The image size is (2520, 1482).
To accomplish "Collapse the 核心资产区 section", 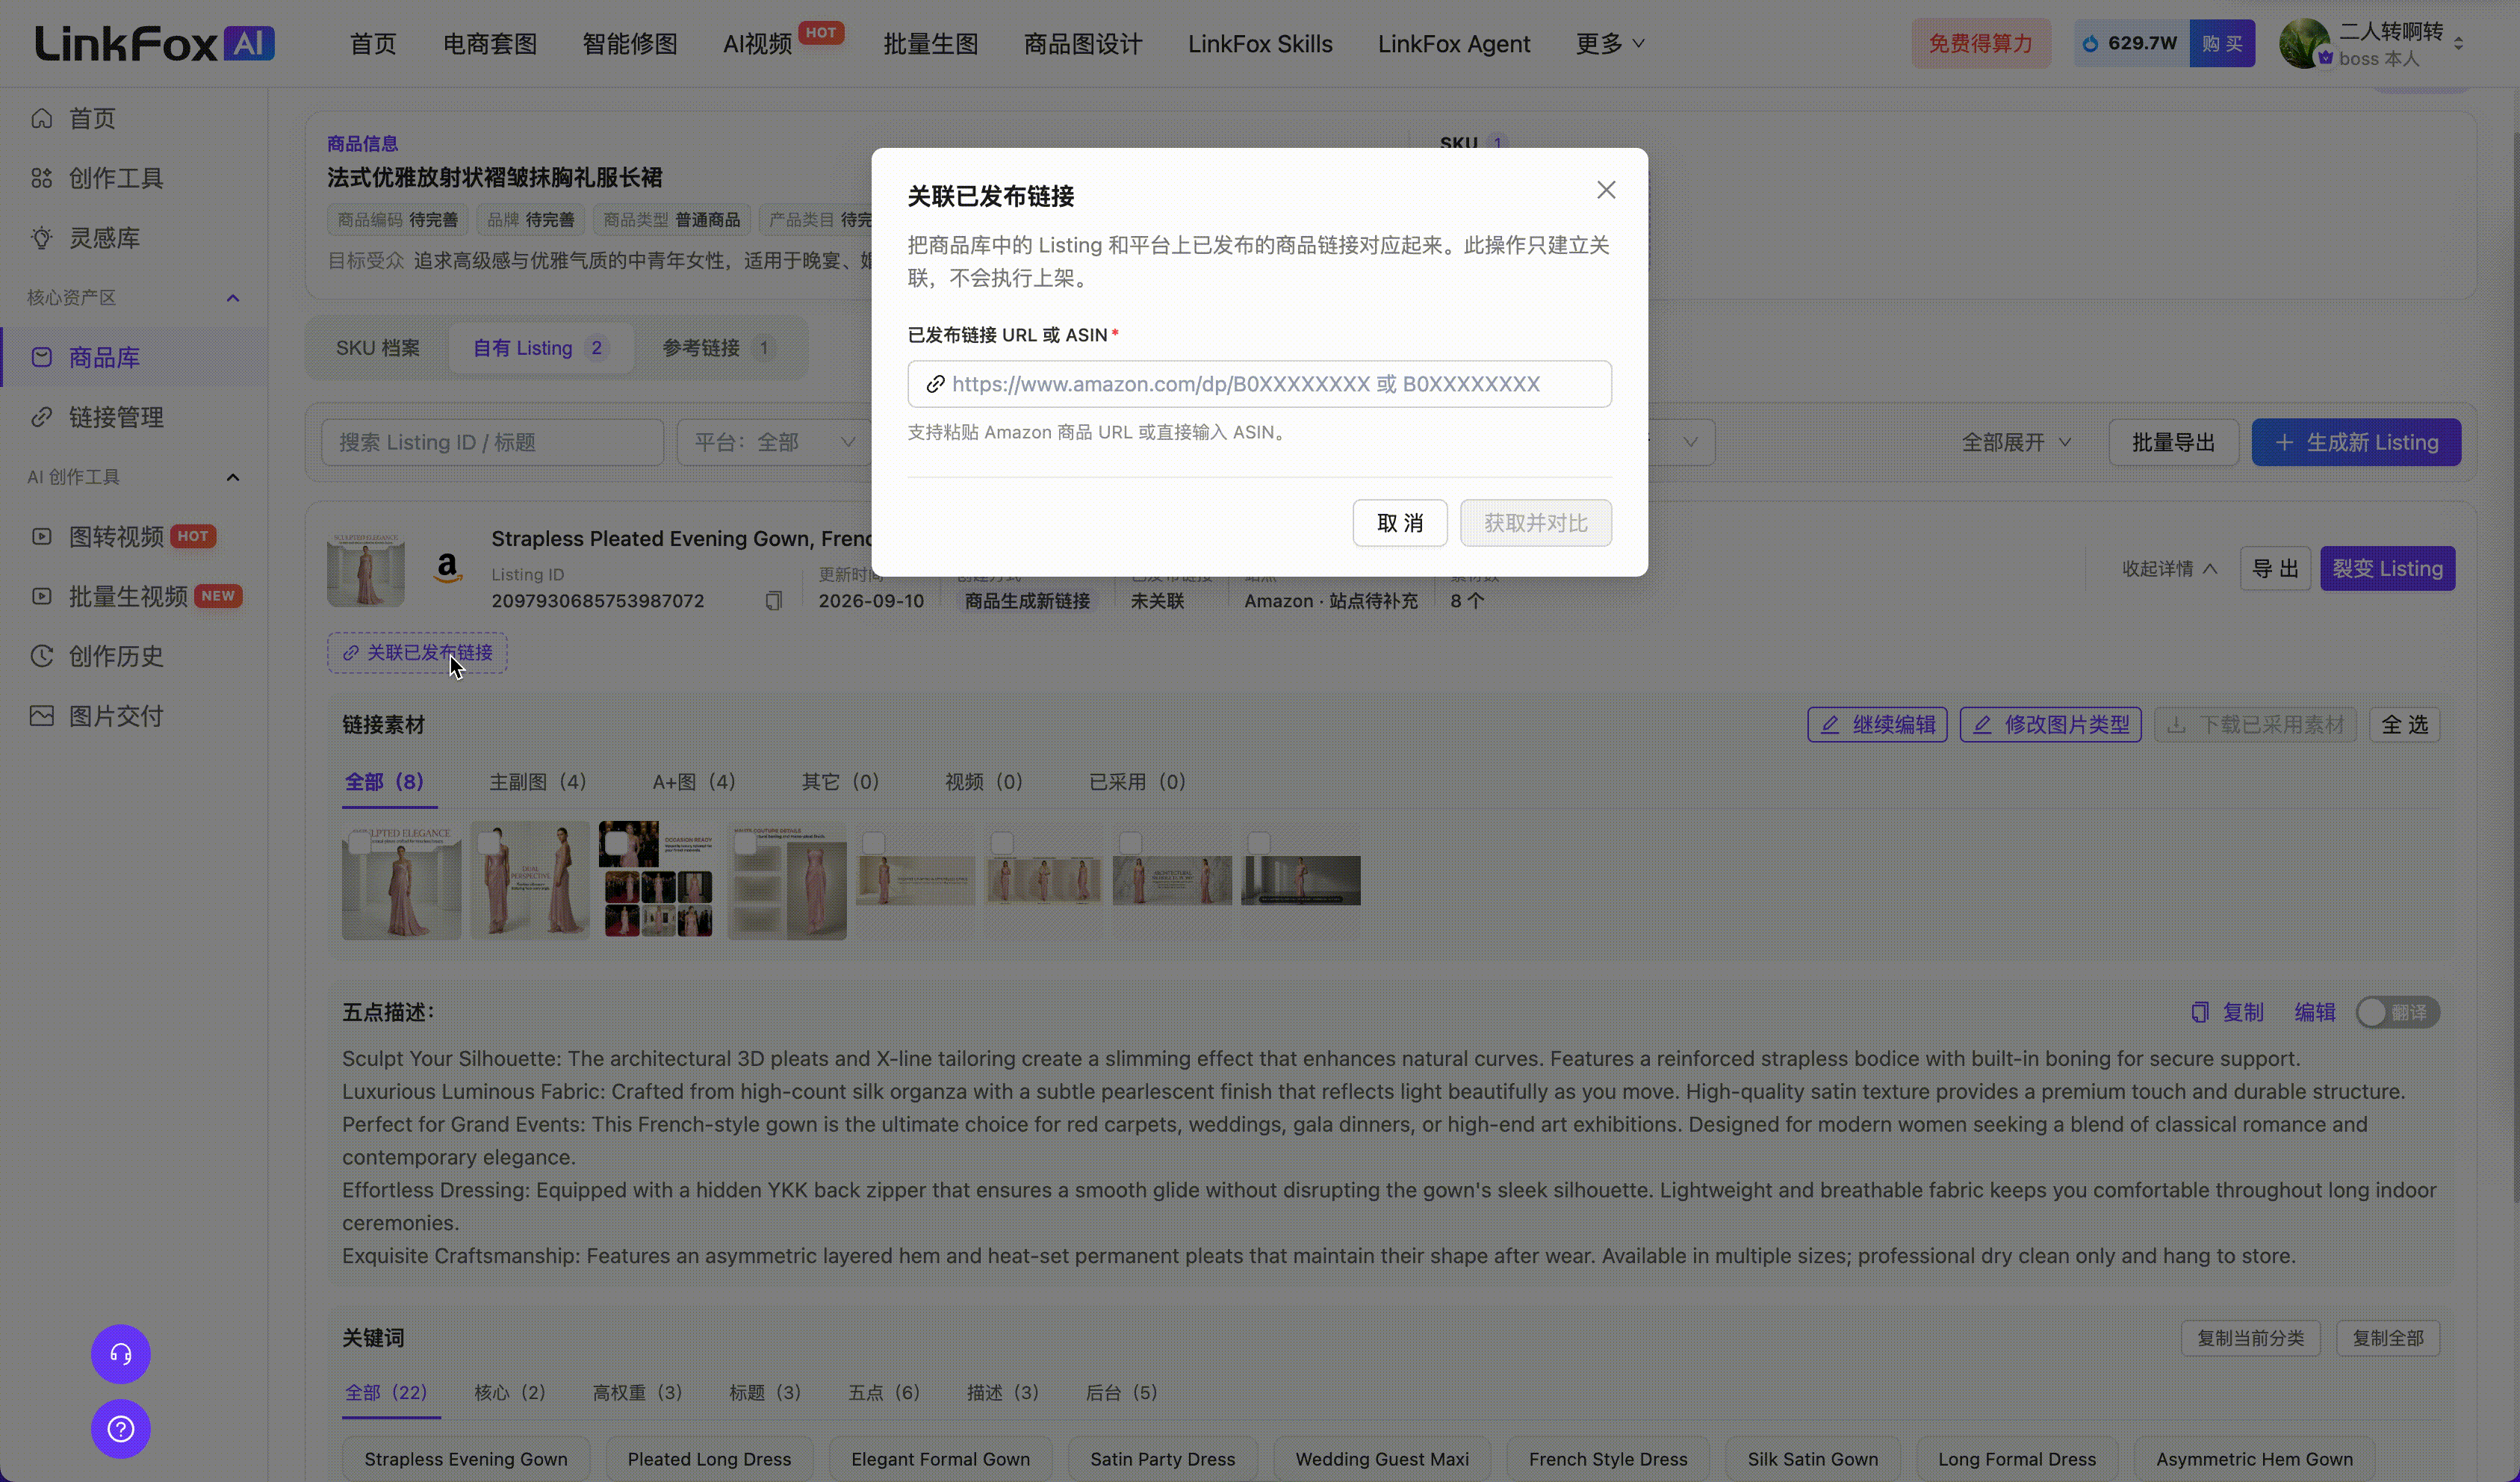I will point(233,298).
